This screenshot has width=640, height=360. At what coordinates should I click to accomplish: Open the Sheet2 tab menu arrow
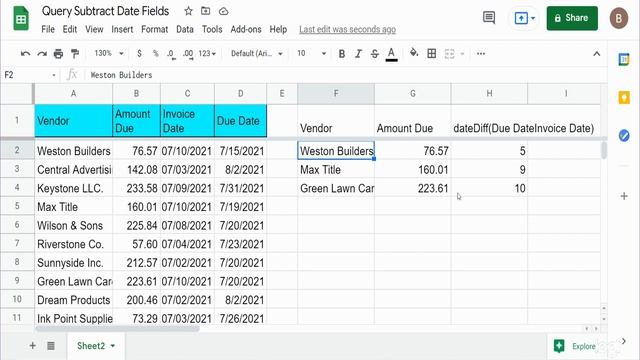pos(113,346)
